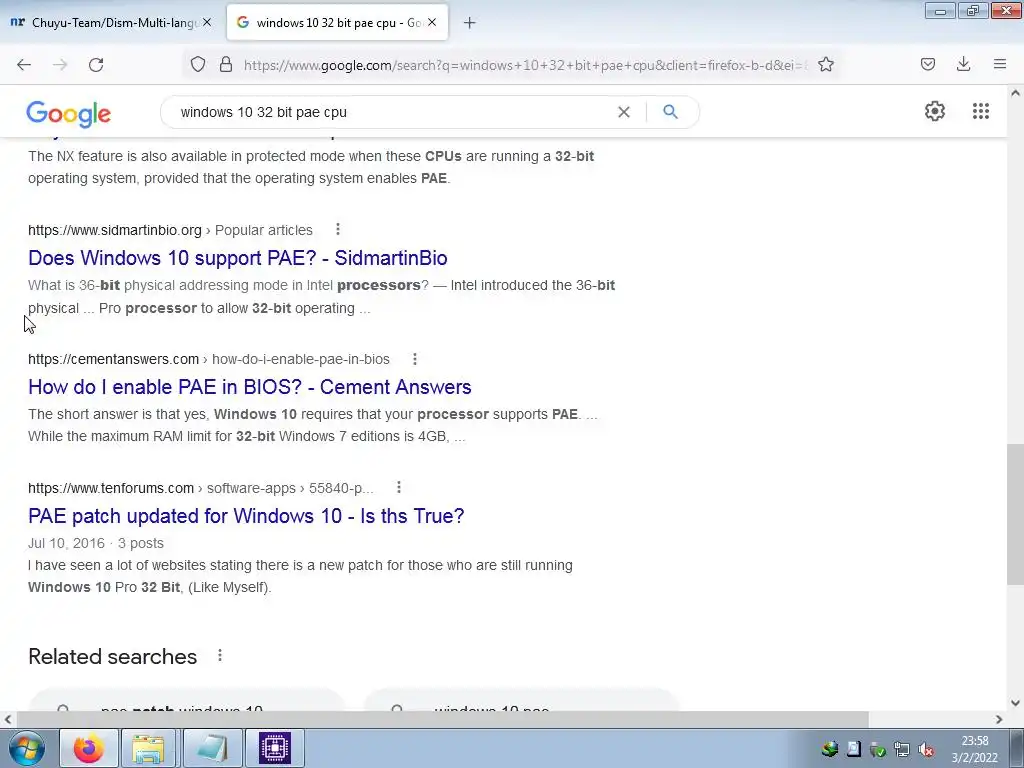Open more options for tenforums.com result
The width and height of the screenshot is (1024, 768).
click(x=399, y=487)
